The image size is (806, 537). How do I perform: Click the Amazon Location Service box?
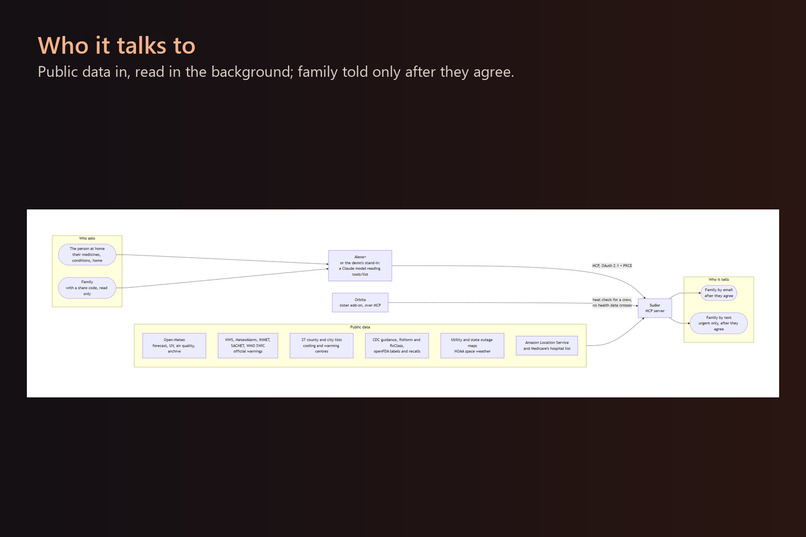click(547, 345)
